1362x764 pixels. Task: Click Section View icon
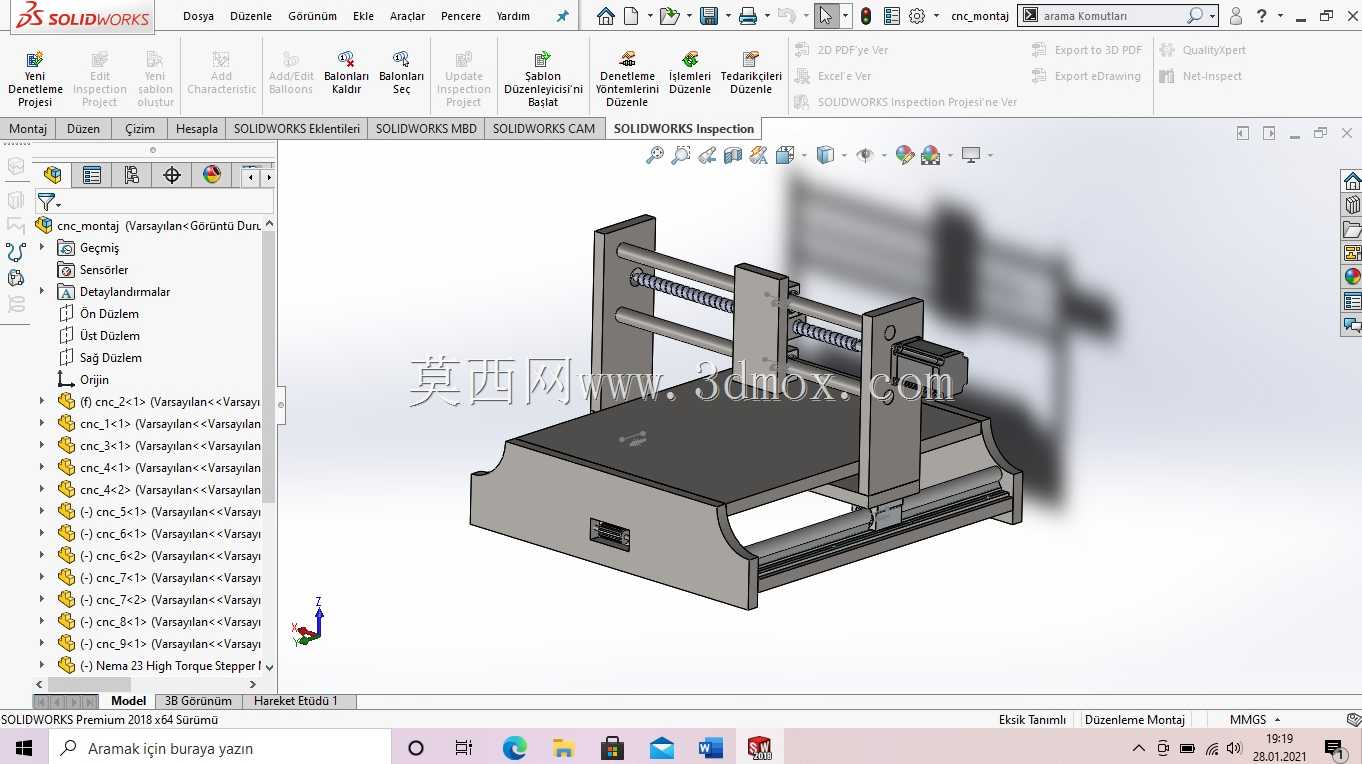tap(733, 155)
